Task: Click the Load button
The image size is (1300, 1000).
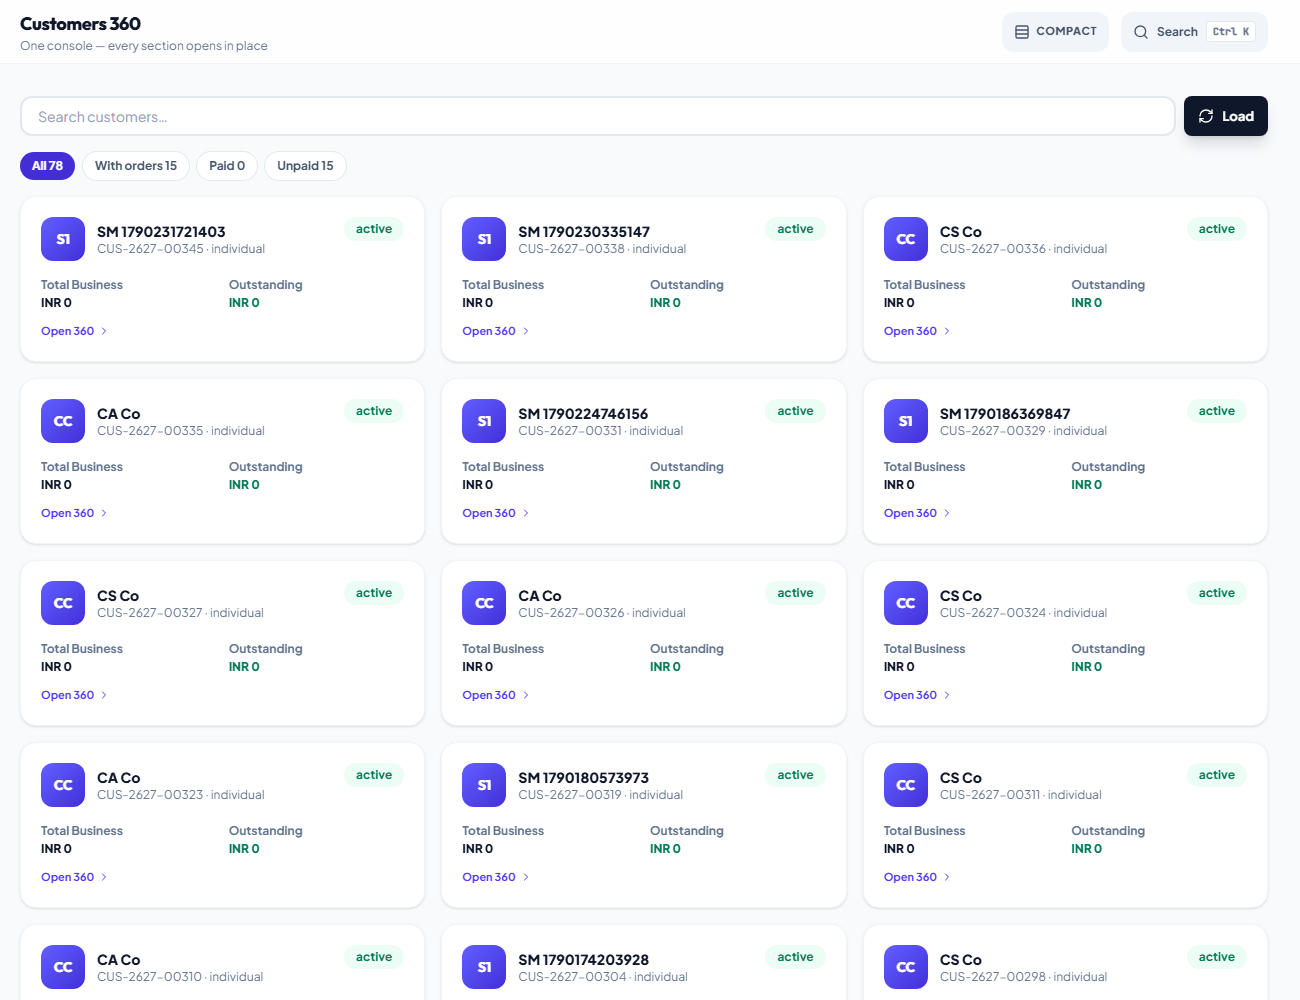Action: click(x=1226, y=116)
